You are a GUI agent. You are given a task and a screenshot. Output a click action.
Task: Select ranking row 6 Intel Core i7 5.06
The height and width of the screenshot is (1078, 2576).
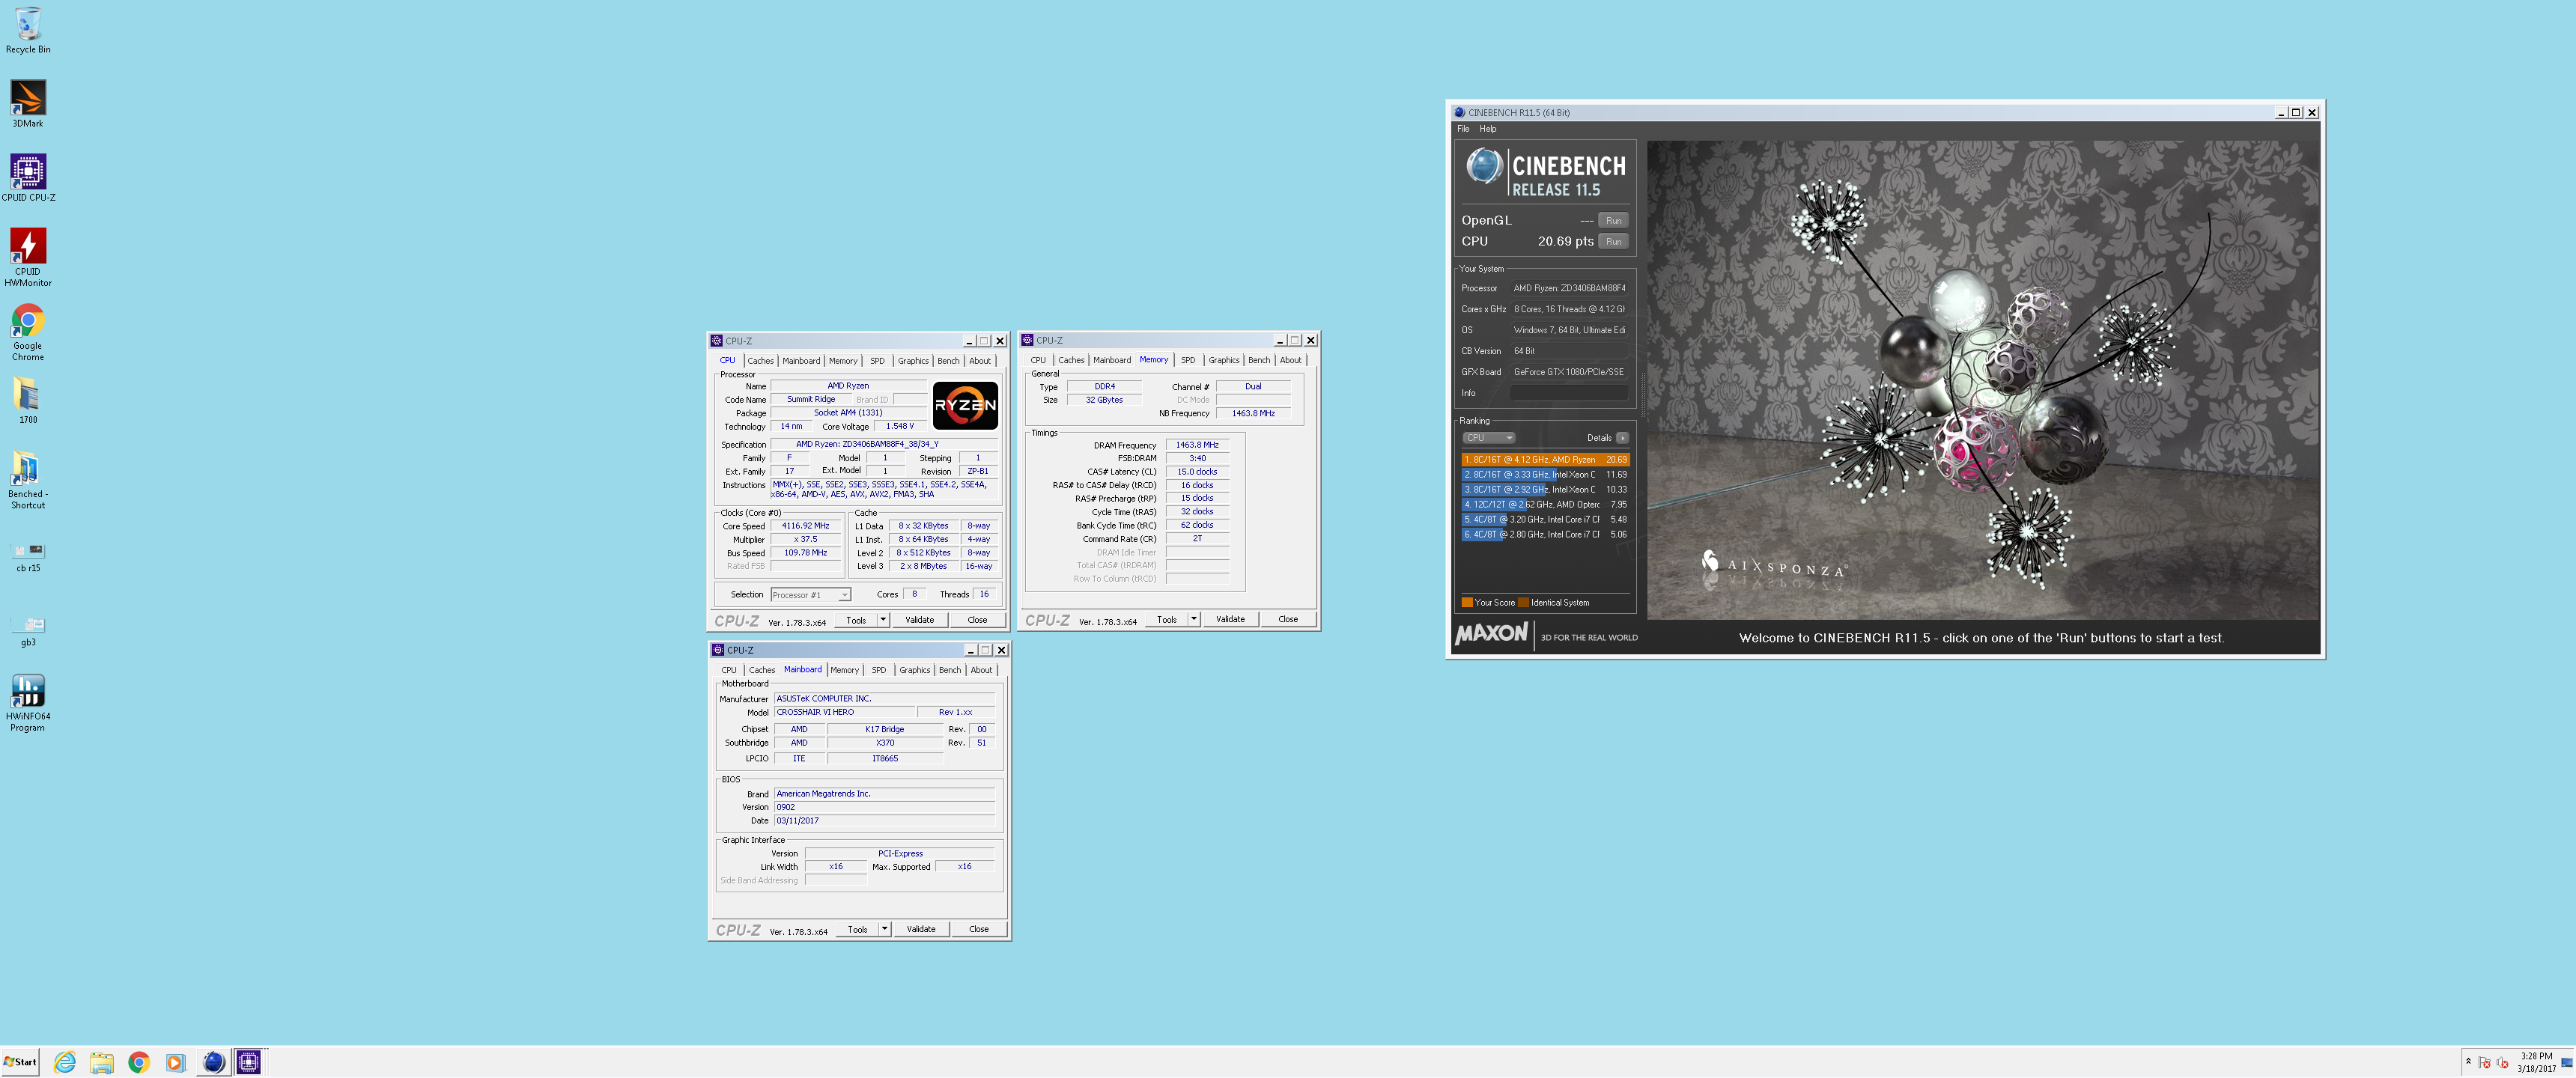[1545, 535]
